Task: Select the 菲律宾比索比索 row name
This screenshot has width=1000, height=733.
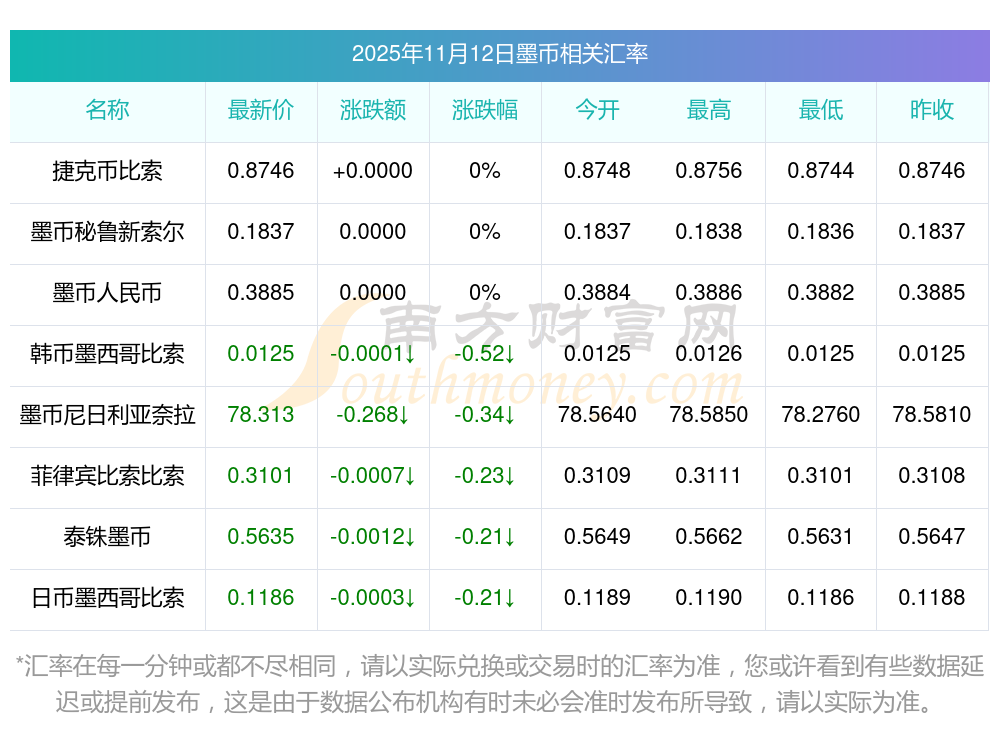Action: point(107,476)
